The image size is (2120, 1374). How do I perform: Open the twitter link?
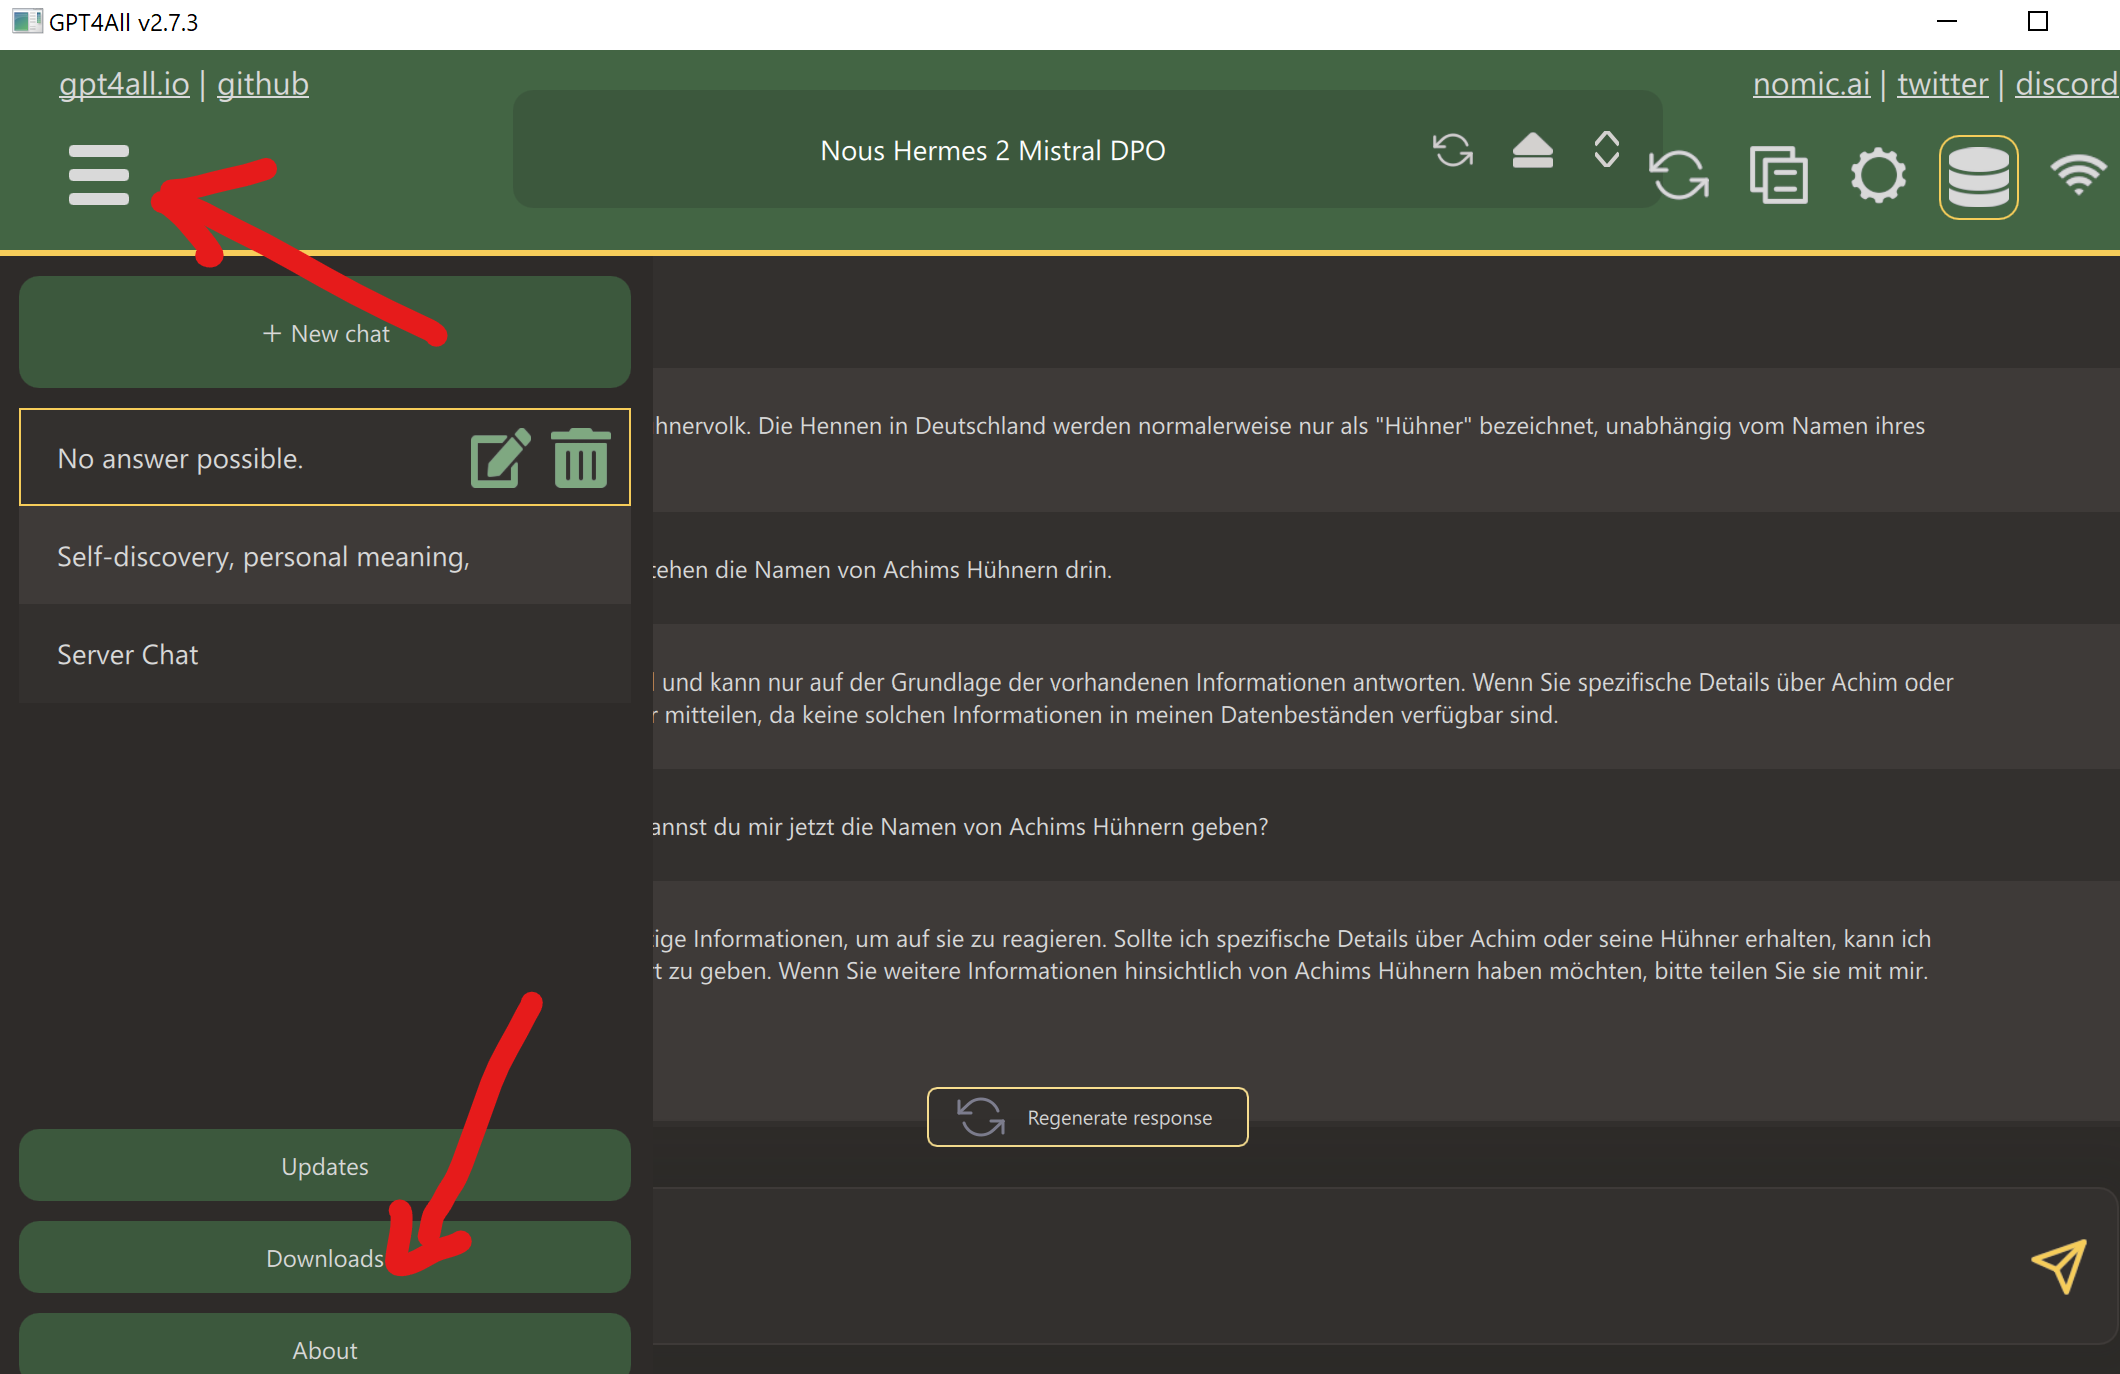tap(1943, 84)
